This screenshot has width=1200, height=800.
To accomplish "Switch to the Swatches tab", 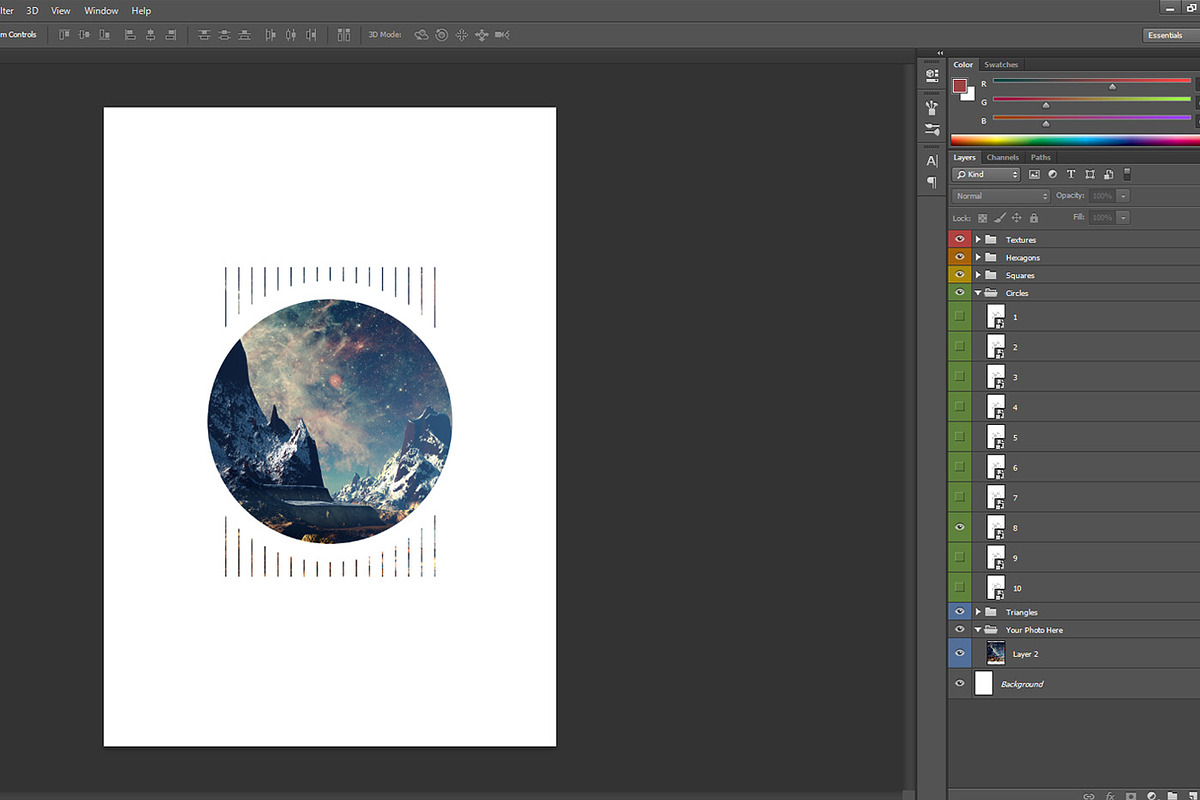I will 1001,65.
